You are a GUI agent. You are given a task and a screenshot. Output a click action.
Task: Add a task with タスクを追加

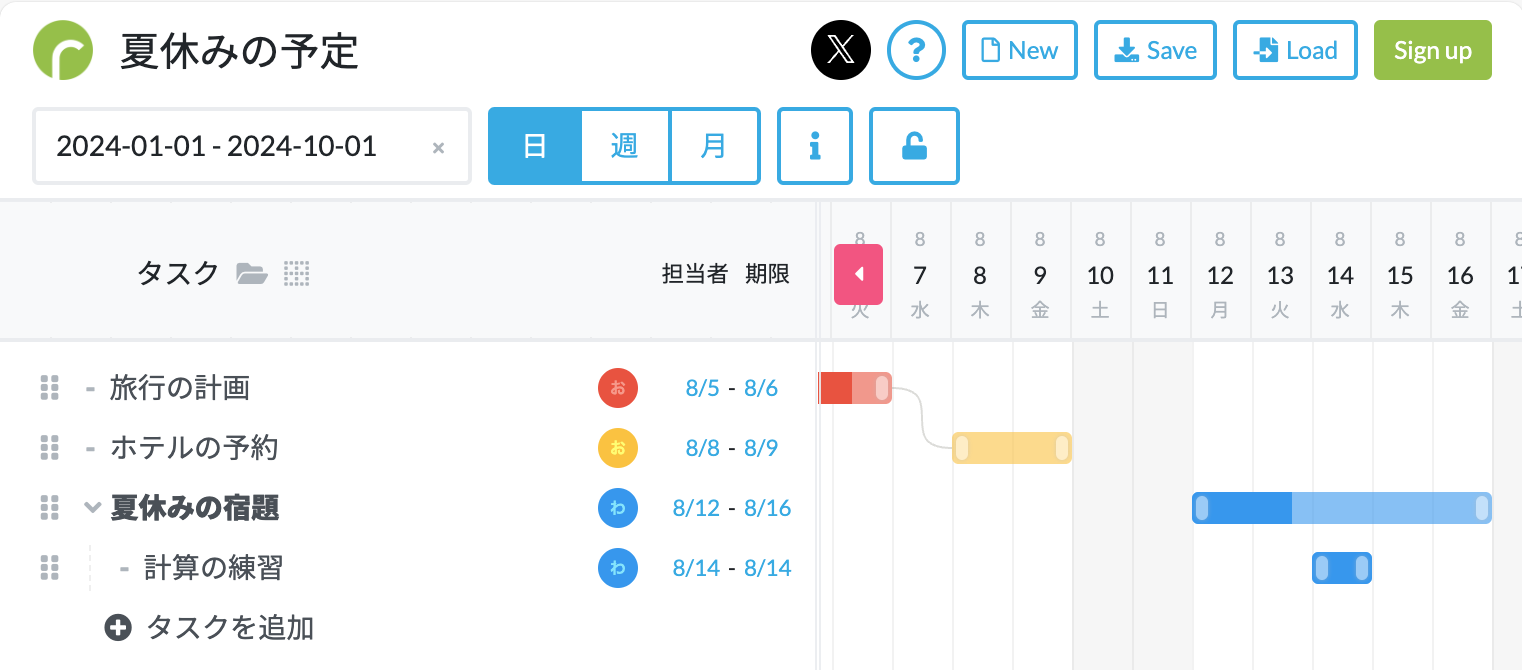click(210, 628)
